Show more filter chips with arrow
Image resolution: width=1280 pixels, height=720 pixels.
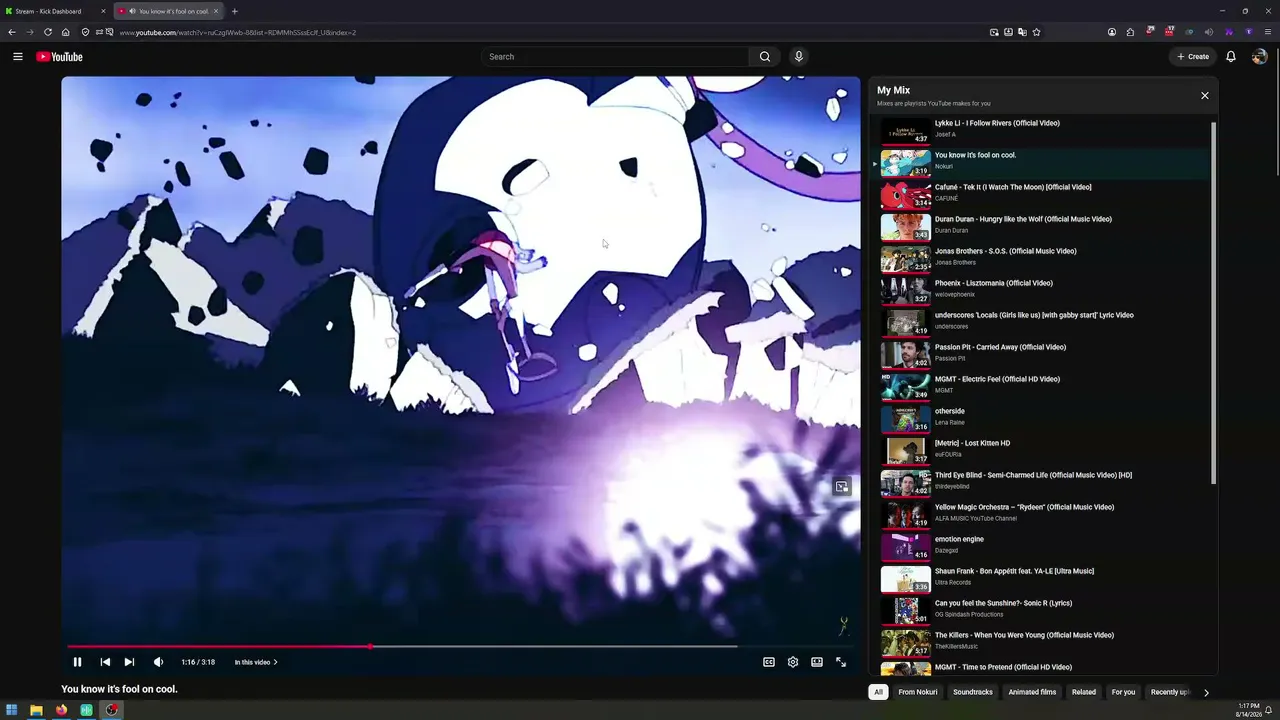pyautogui.click(x=1206, y=692)
